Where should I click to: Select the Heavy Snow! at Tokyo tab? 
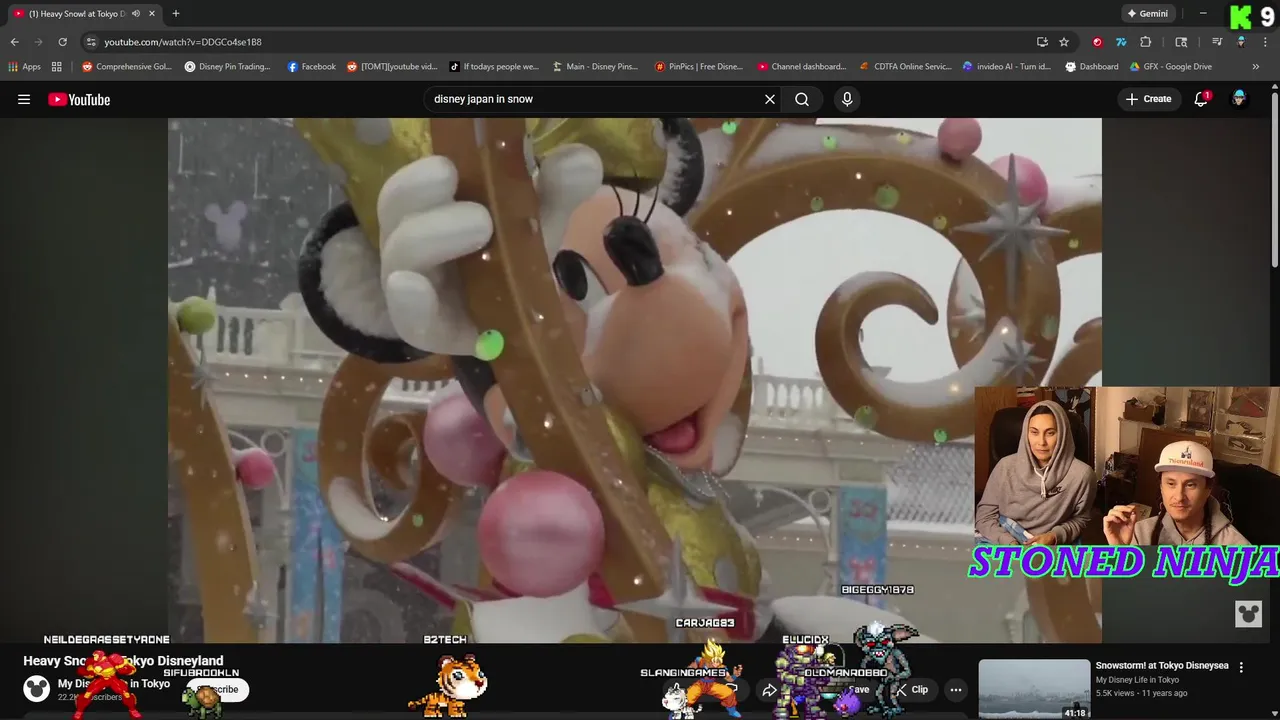click(77, 14)
